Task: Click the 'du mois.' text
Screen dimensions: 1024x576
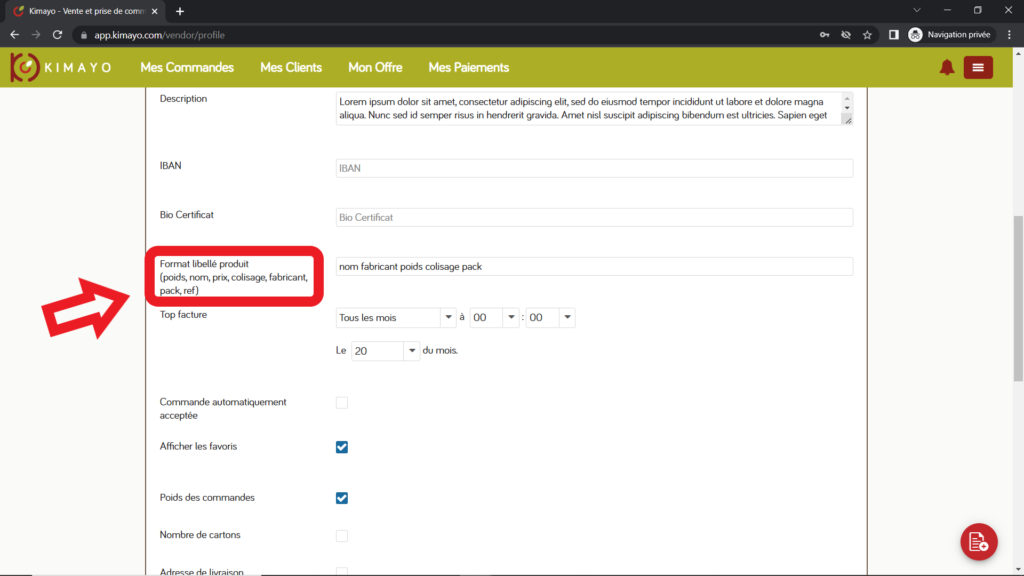Action: (x=440, y=351)
